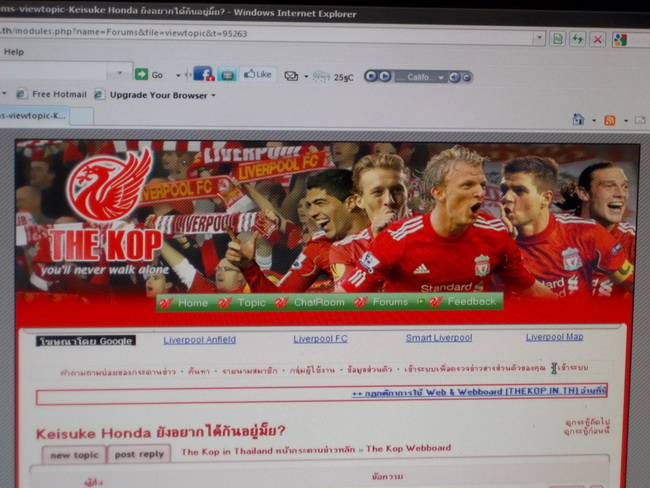Screen dimensions: 650x488
Task: Click the radio volume-down round button
Action: 466,78
